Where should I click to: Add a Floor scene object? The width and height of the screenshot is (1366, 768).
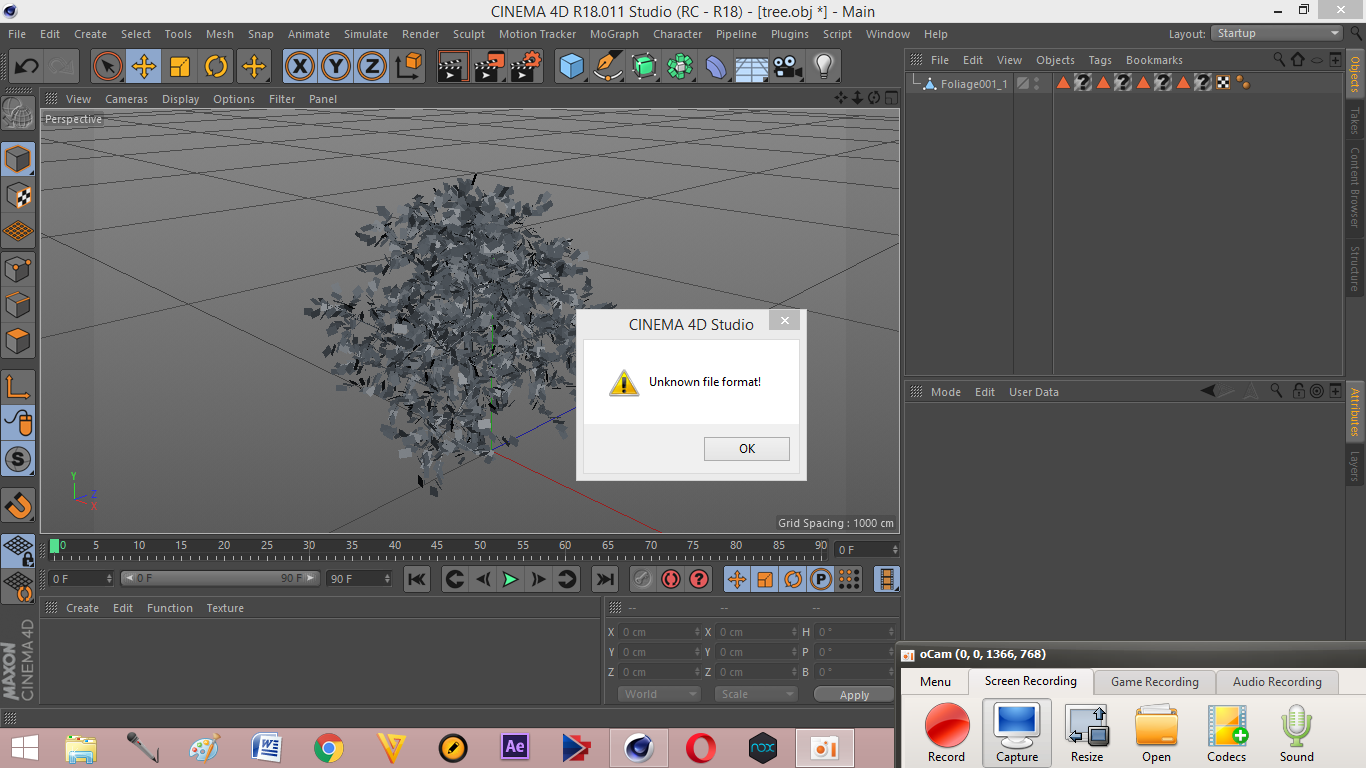click(x=751, y=67)
